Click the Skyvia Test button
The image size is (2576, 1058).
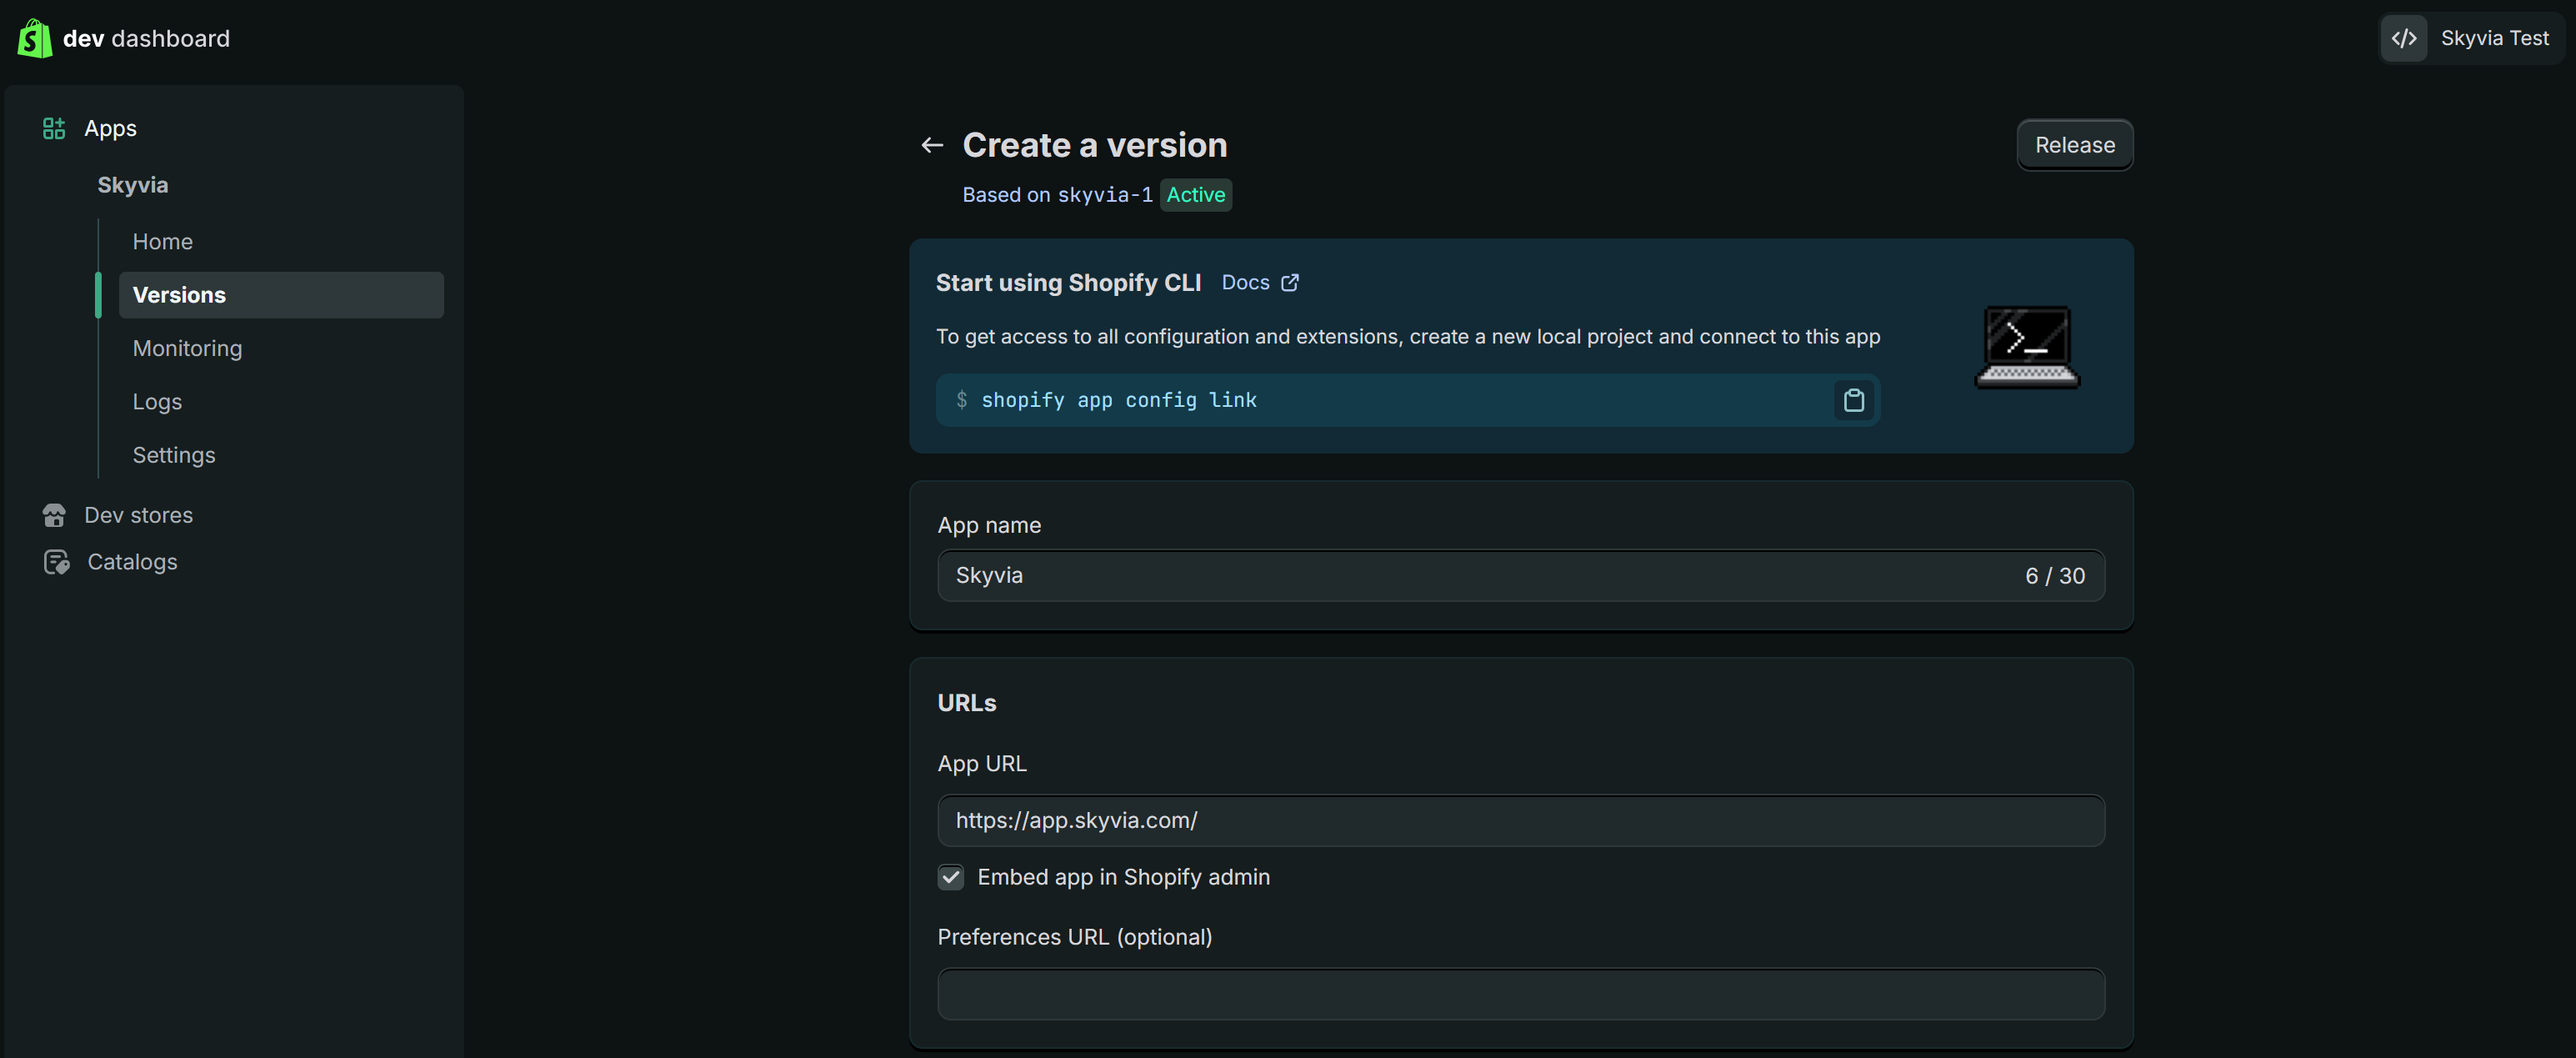[x=2496, y=38]
